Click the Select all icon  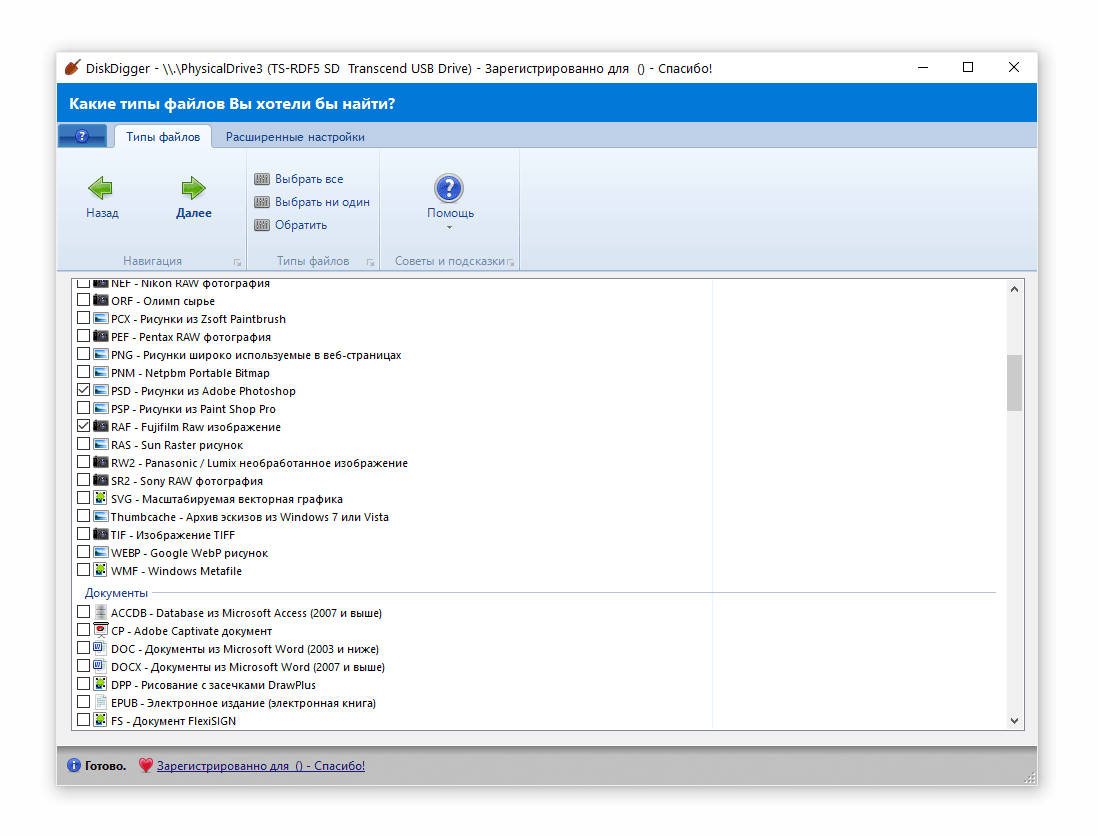click(x=262, y=179)
